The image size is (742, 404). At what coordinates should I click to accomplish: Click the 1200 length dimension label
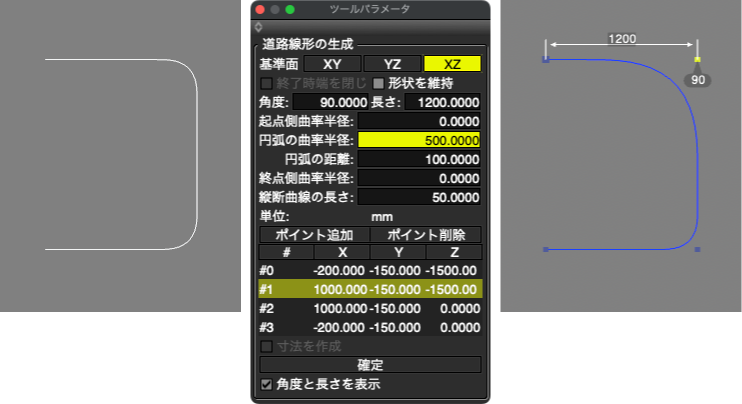point(622,39)
